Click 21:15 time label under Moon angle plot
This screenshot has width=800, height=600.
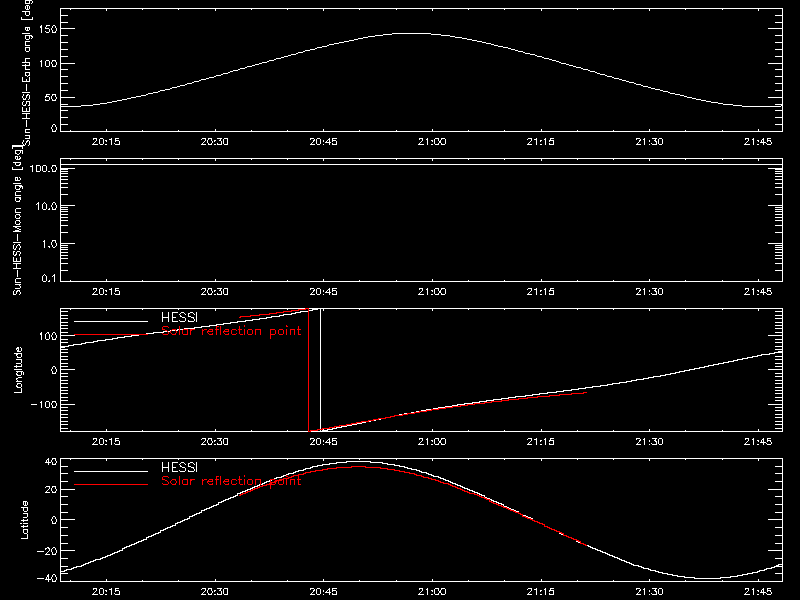tap(540, 291)
